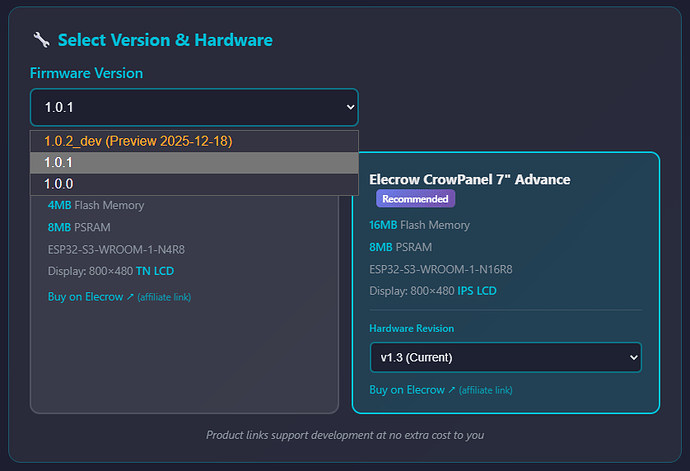
Task: Expand the v1.3 (Current) hardware revision selector
Action: point(505,357)
